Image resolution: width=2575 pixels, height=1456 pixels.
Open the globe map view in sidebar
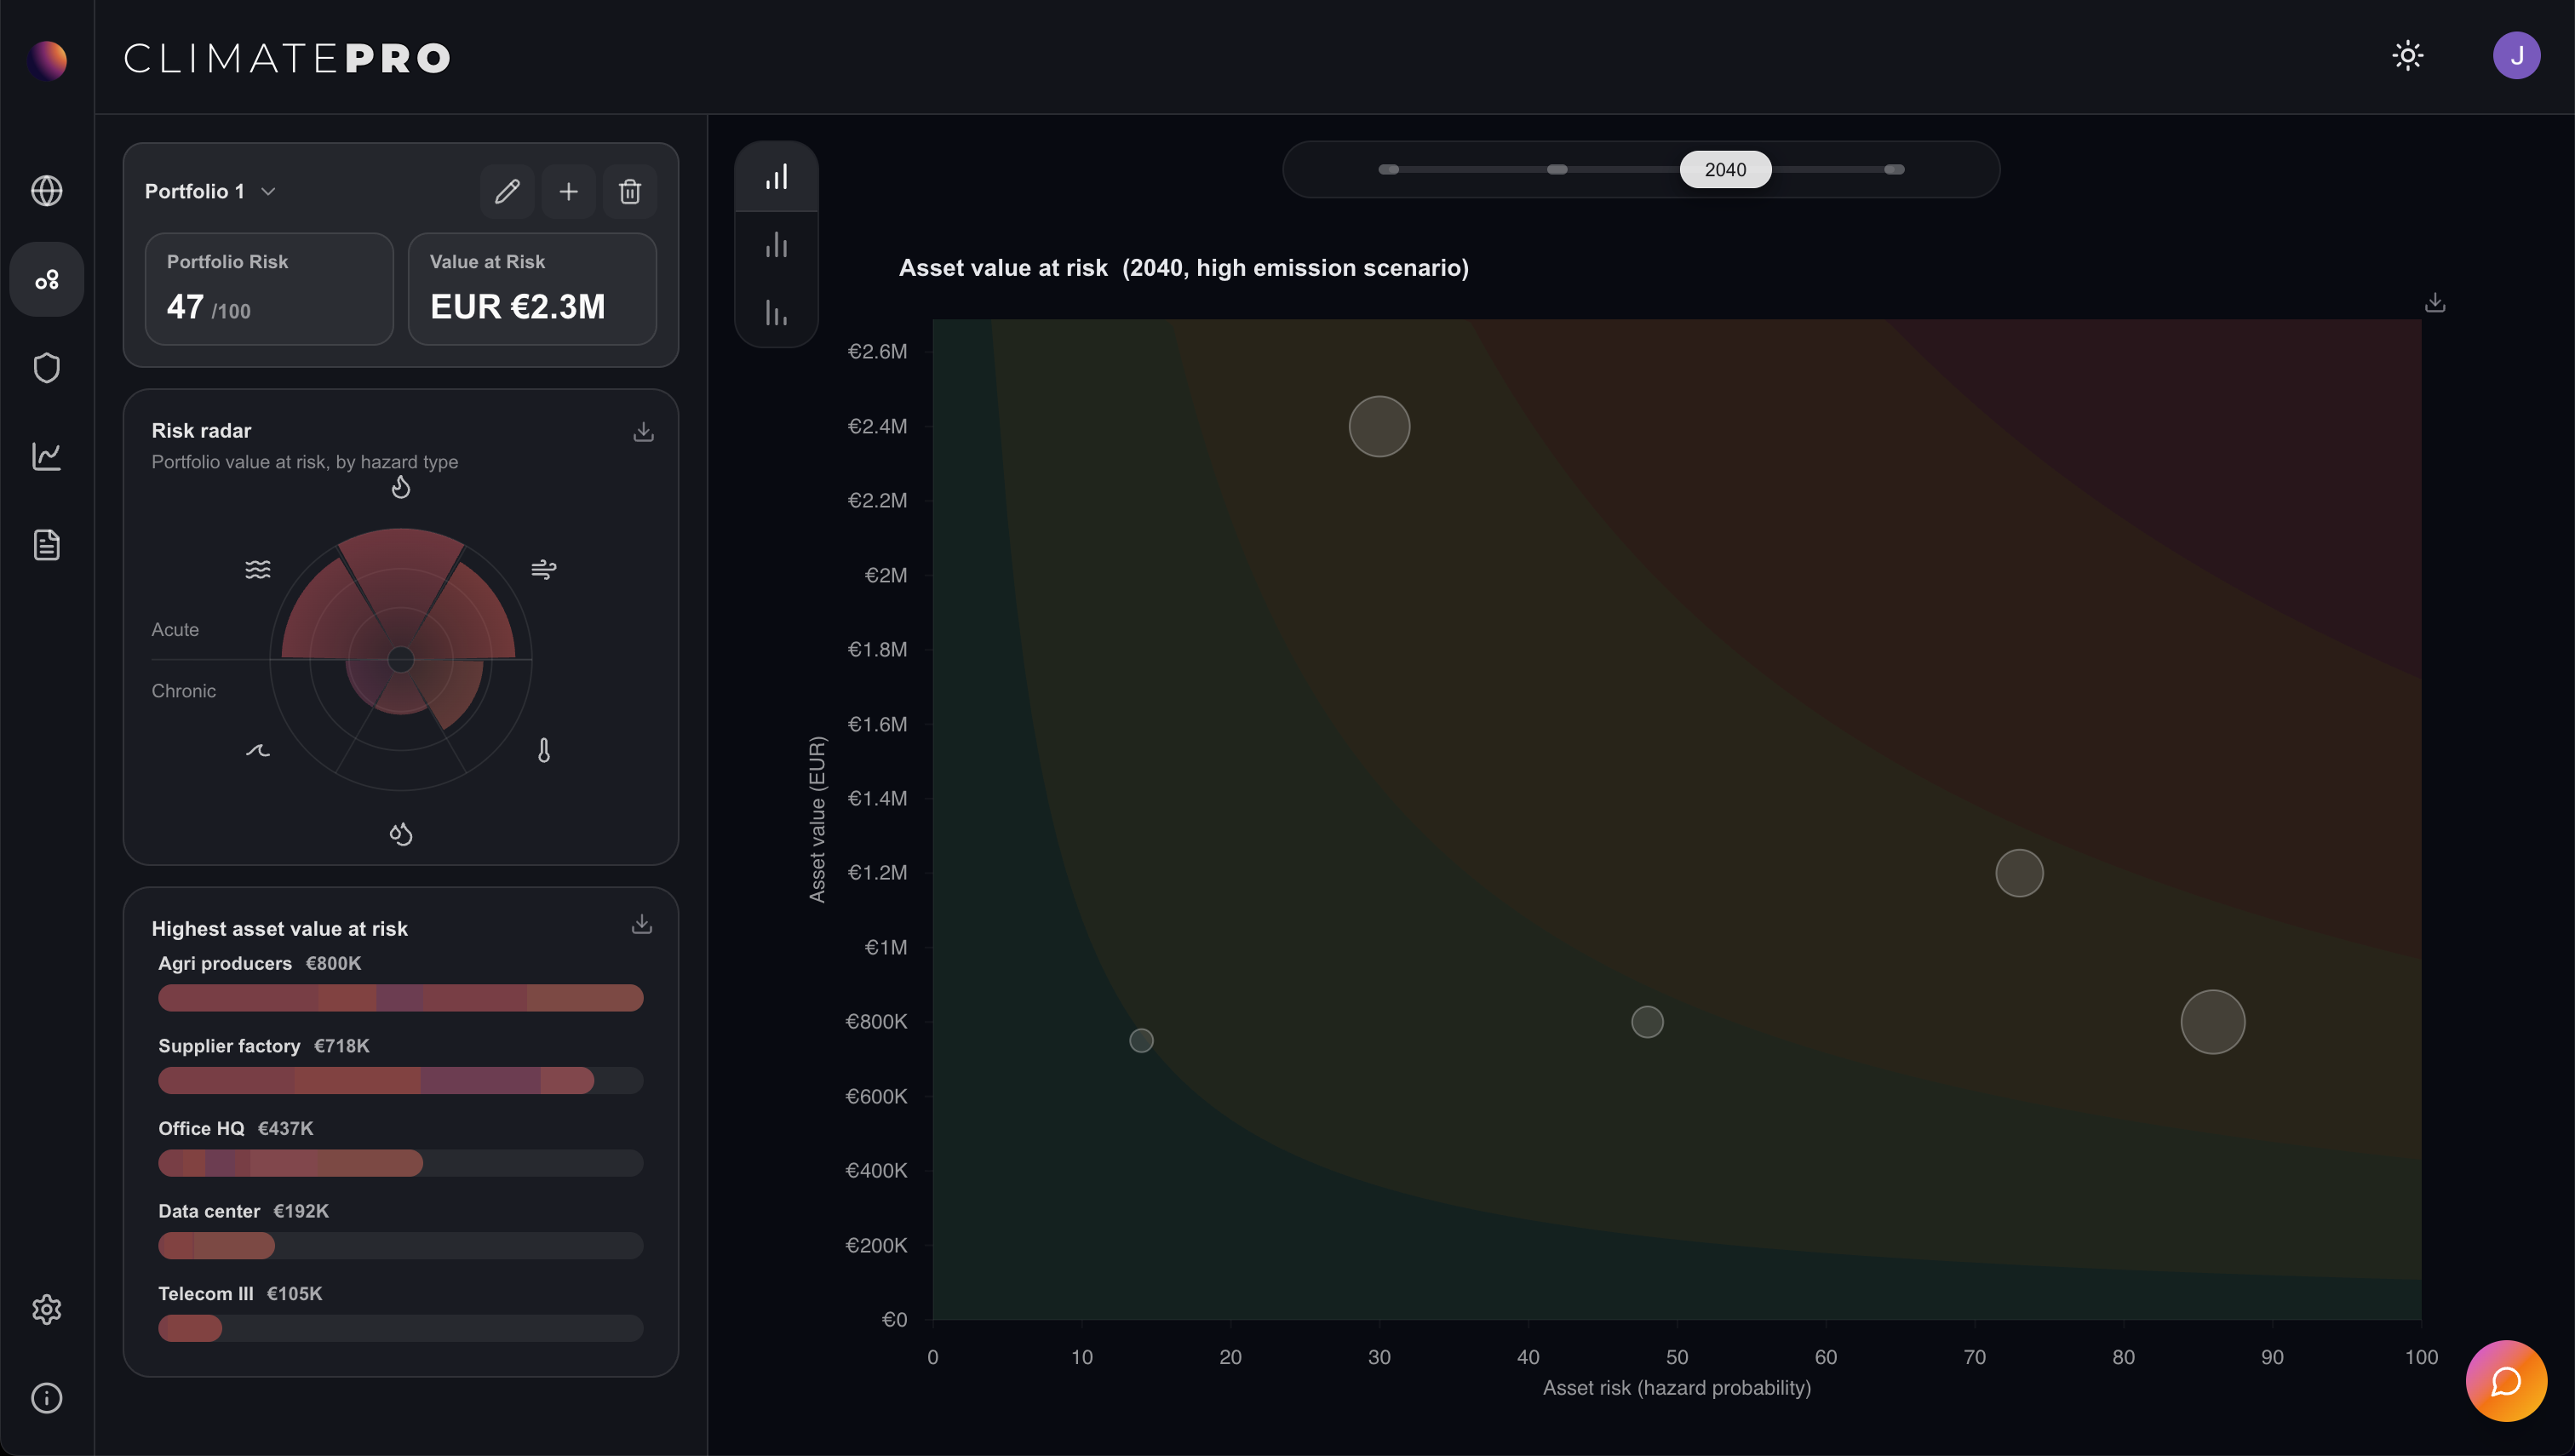point(46,190)
